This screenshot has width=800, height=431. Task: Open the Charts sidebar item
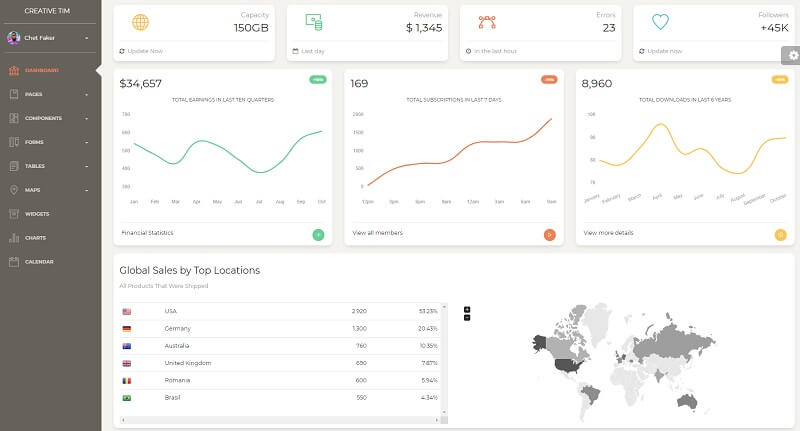[x=35, y=238]
